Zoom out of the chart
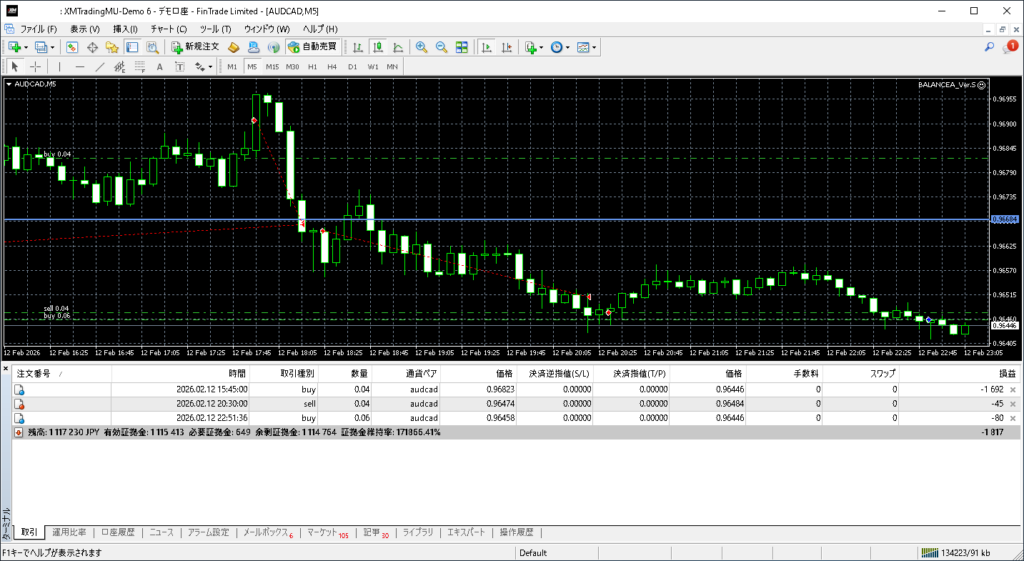The image size is (1024, 561). pyautogui.click(x=441, y=47)
